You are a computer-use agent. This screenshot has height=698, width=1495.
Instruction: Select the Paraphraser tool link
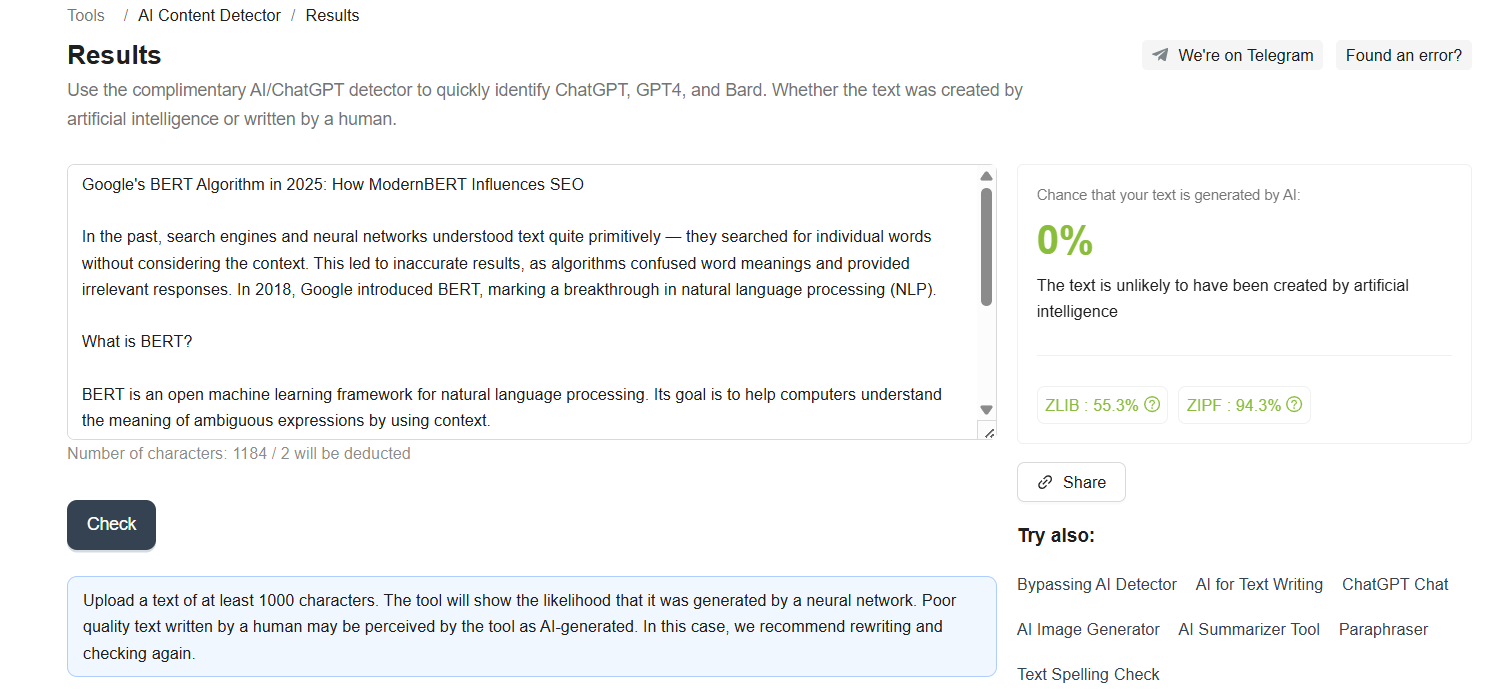(1383, 629)
